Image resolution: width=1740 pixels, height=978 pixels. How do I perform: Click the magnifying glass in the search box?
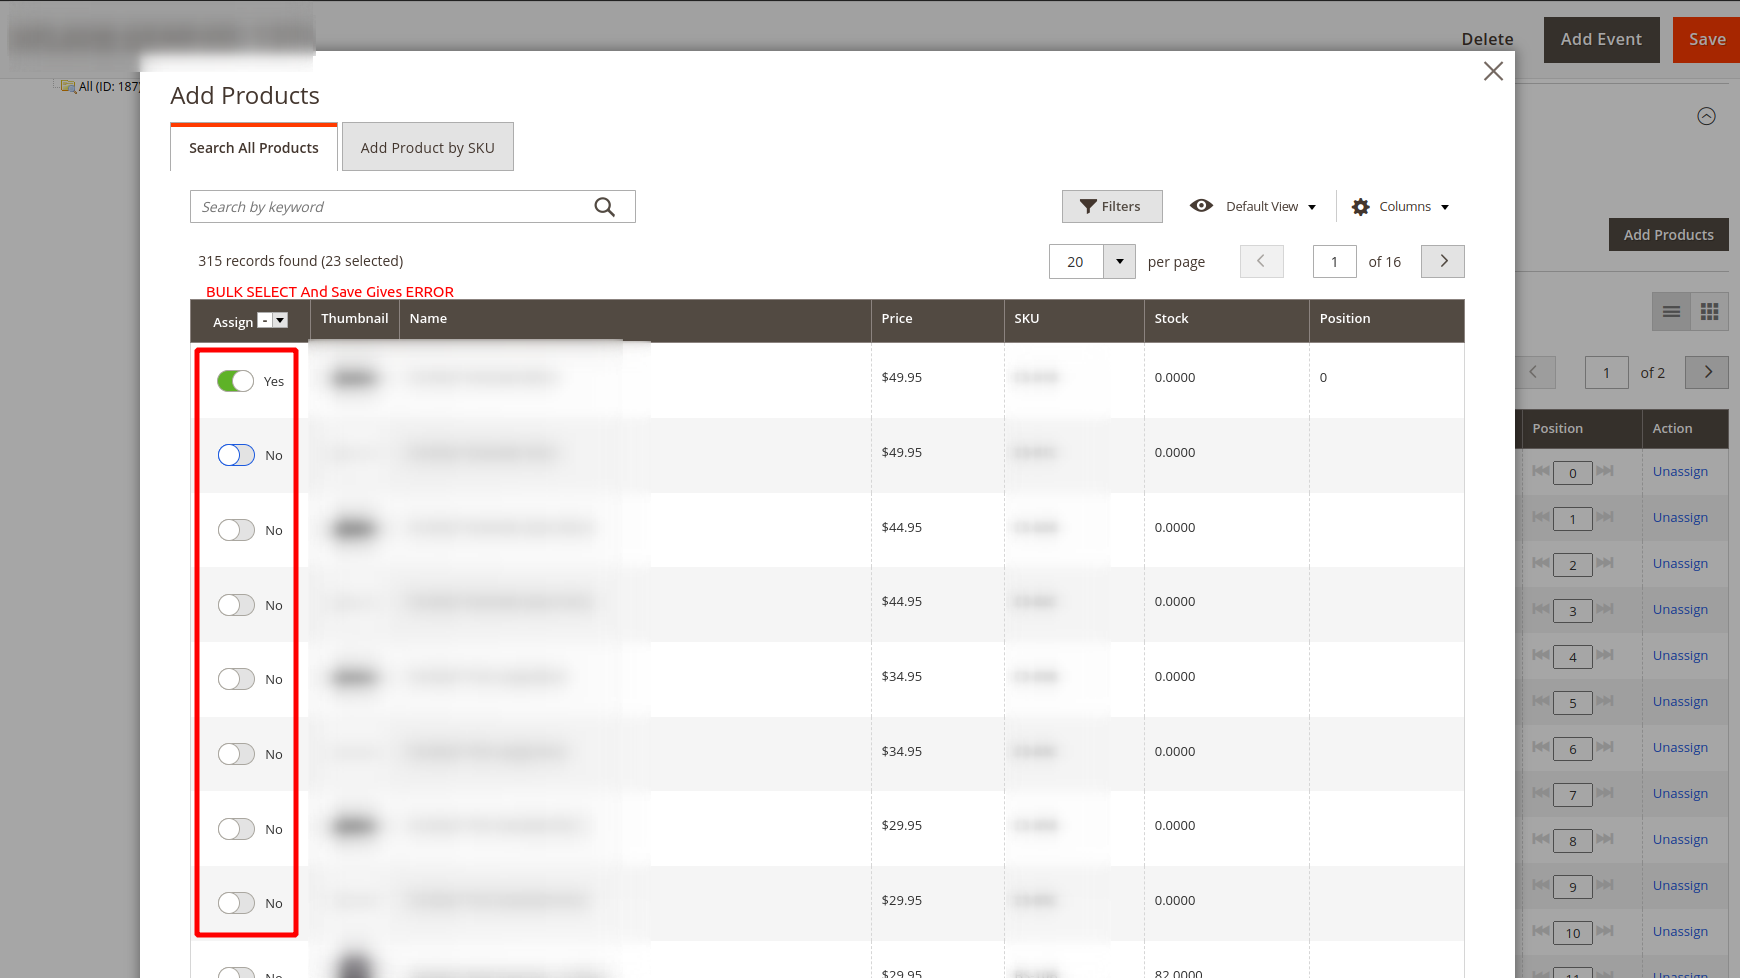point(605,206)
